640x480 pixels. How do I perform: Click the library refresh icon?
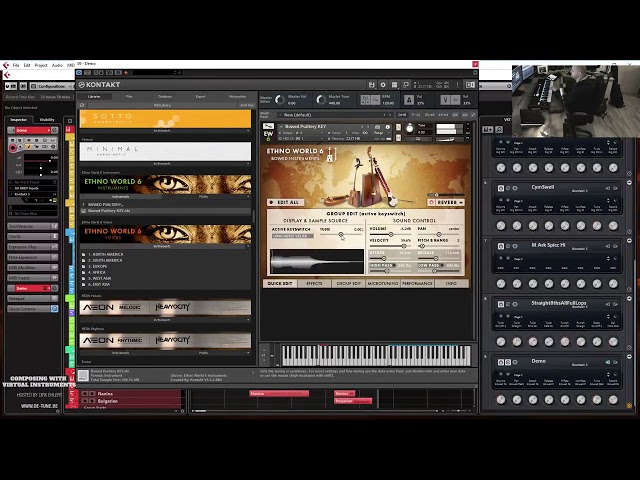coord(84,104)
